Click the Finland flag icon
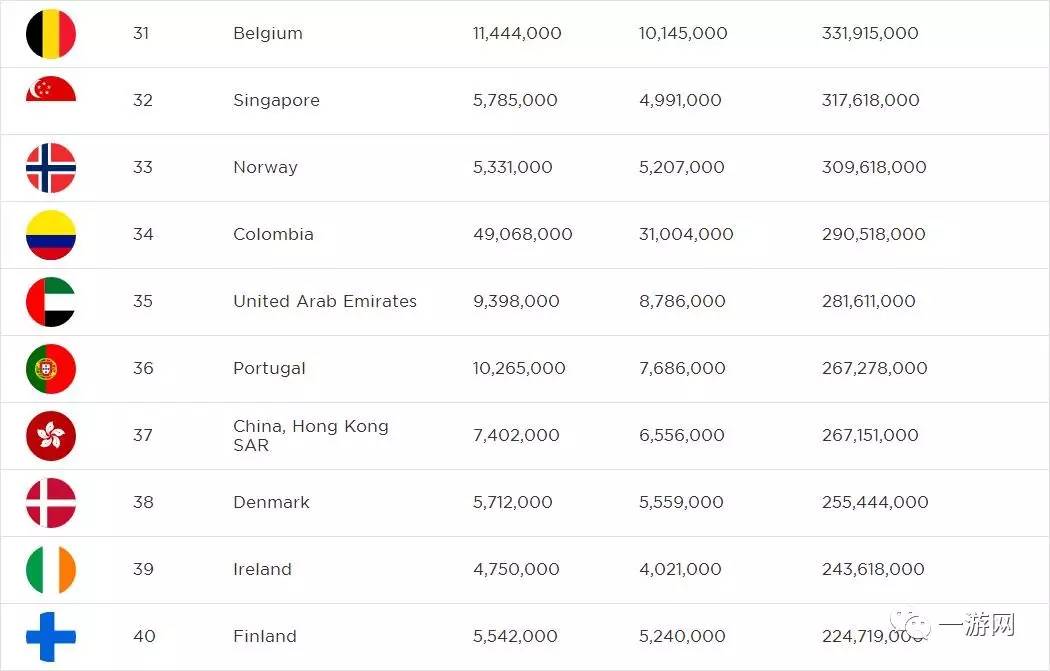The width and height of the screenshot is (1050, 671). [51, 637]
